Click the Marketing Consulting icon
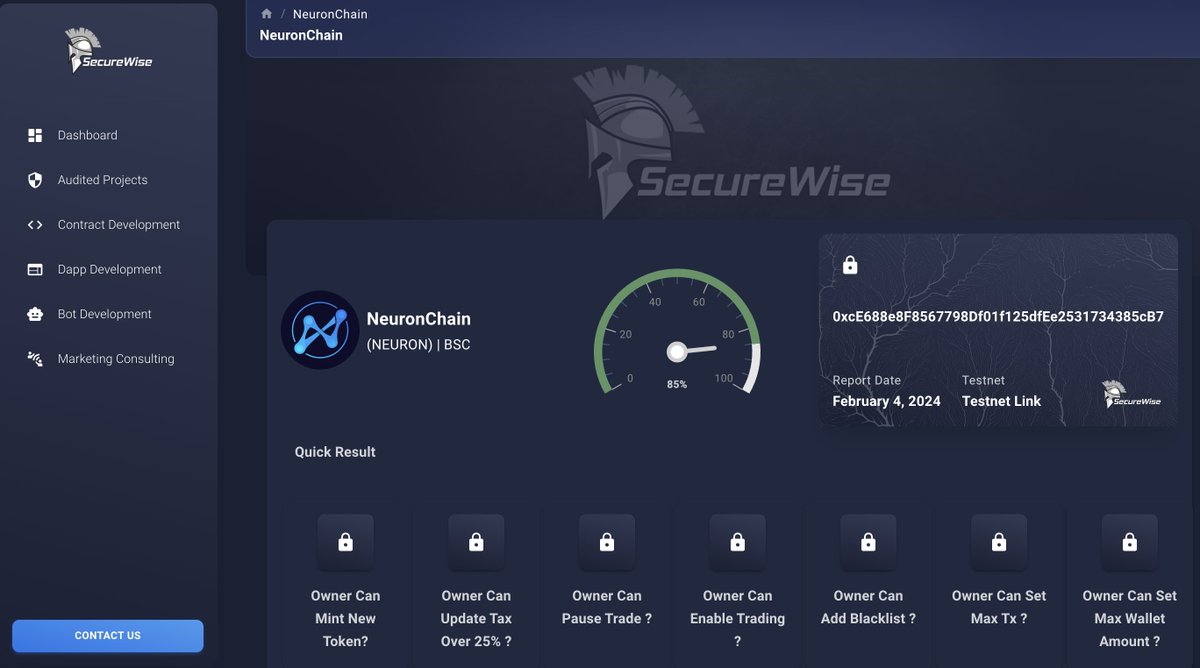Image resolution: width=1200 pixels, height=668 pixels. click(x=35, y=358)
